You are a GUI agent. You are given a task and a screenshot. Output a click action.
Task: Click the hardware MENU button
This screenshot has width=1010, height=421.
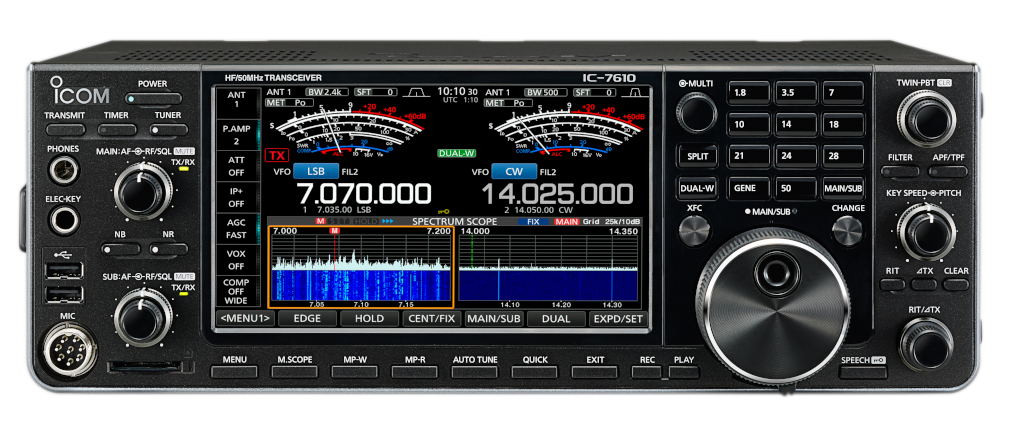point(234,372)
